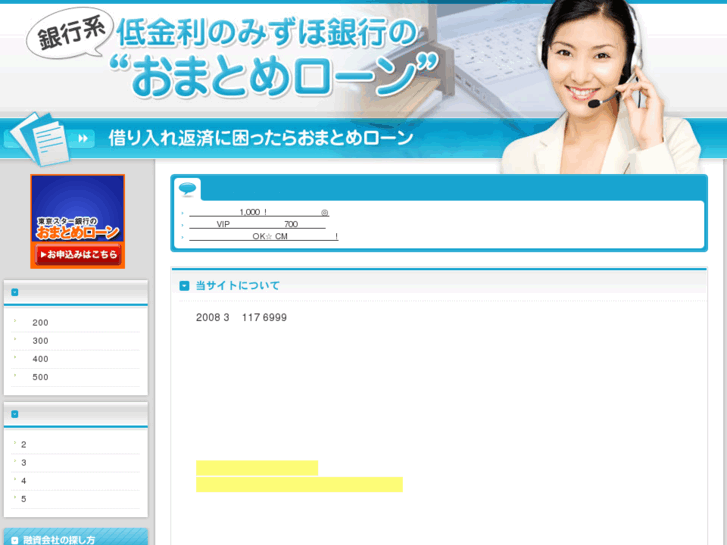Open the sidebar entry '3'

click(x=24, y=463)
